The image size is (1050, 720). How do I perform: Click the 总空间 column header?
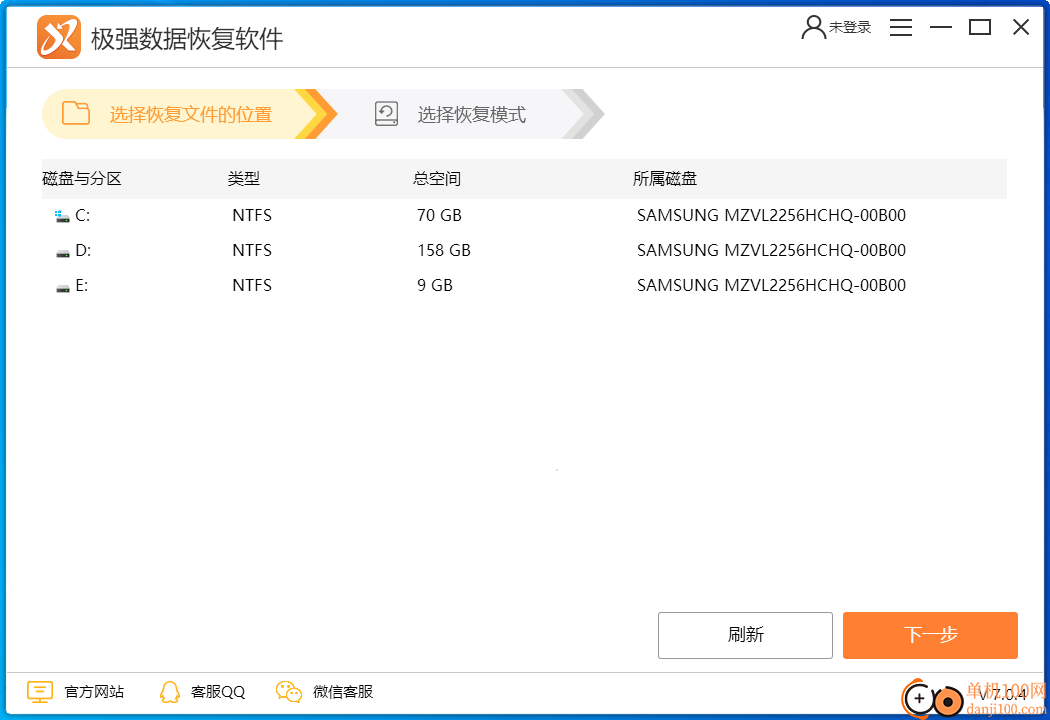pyautogui.click(x=437, y=179)
